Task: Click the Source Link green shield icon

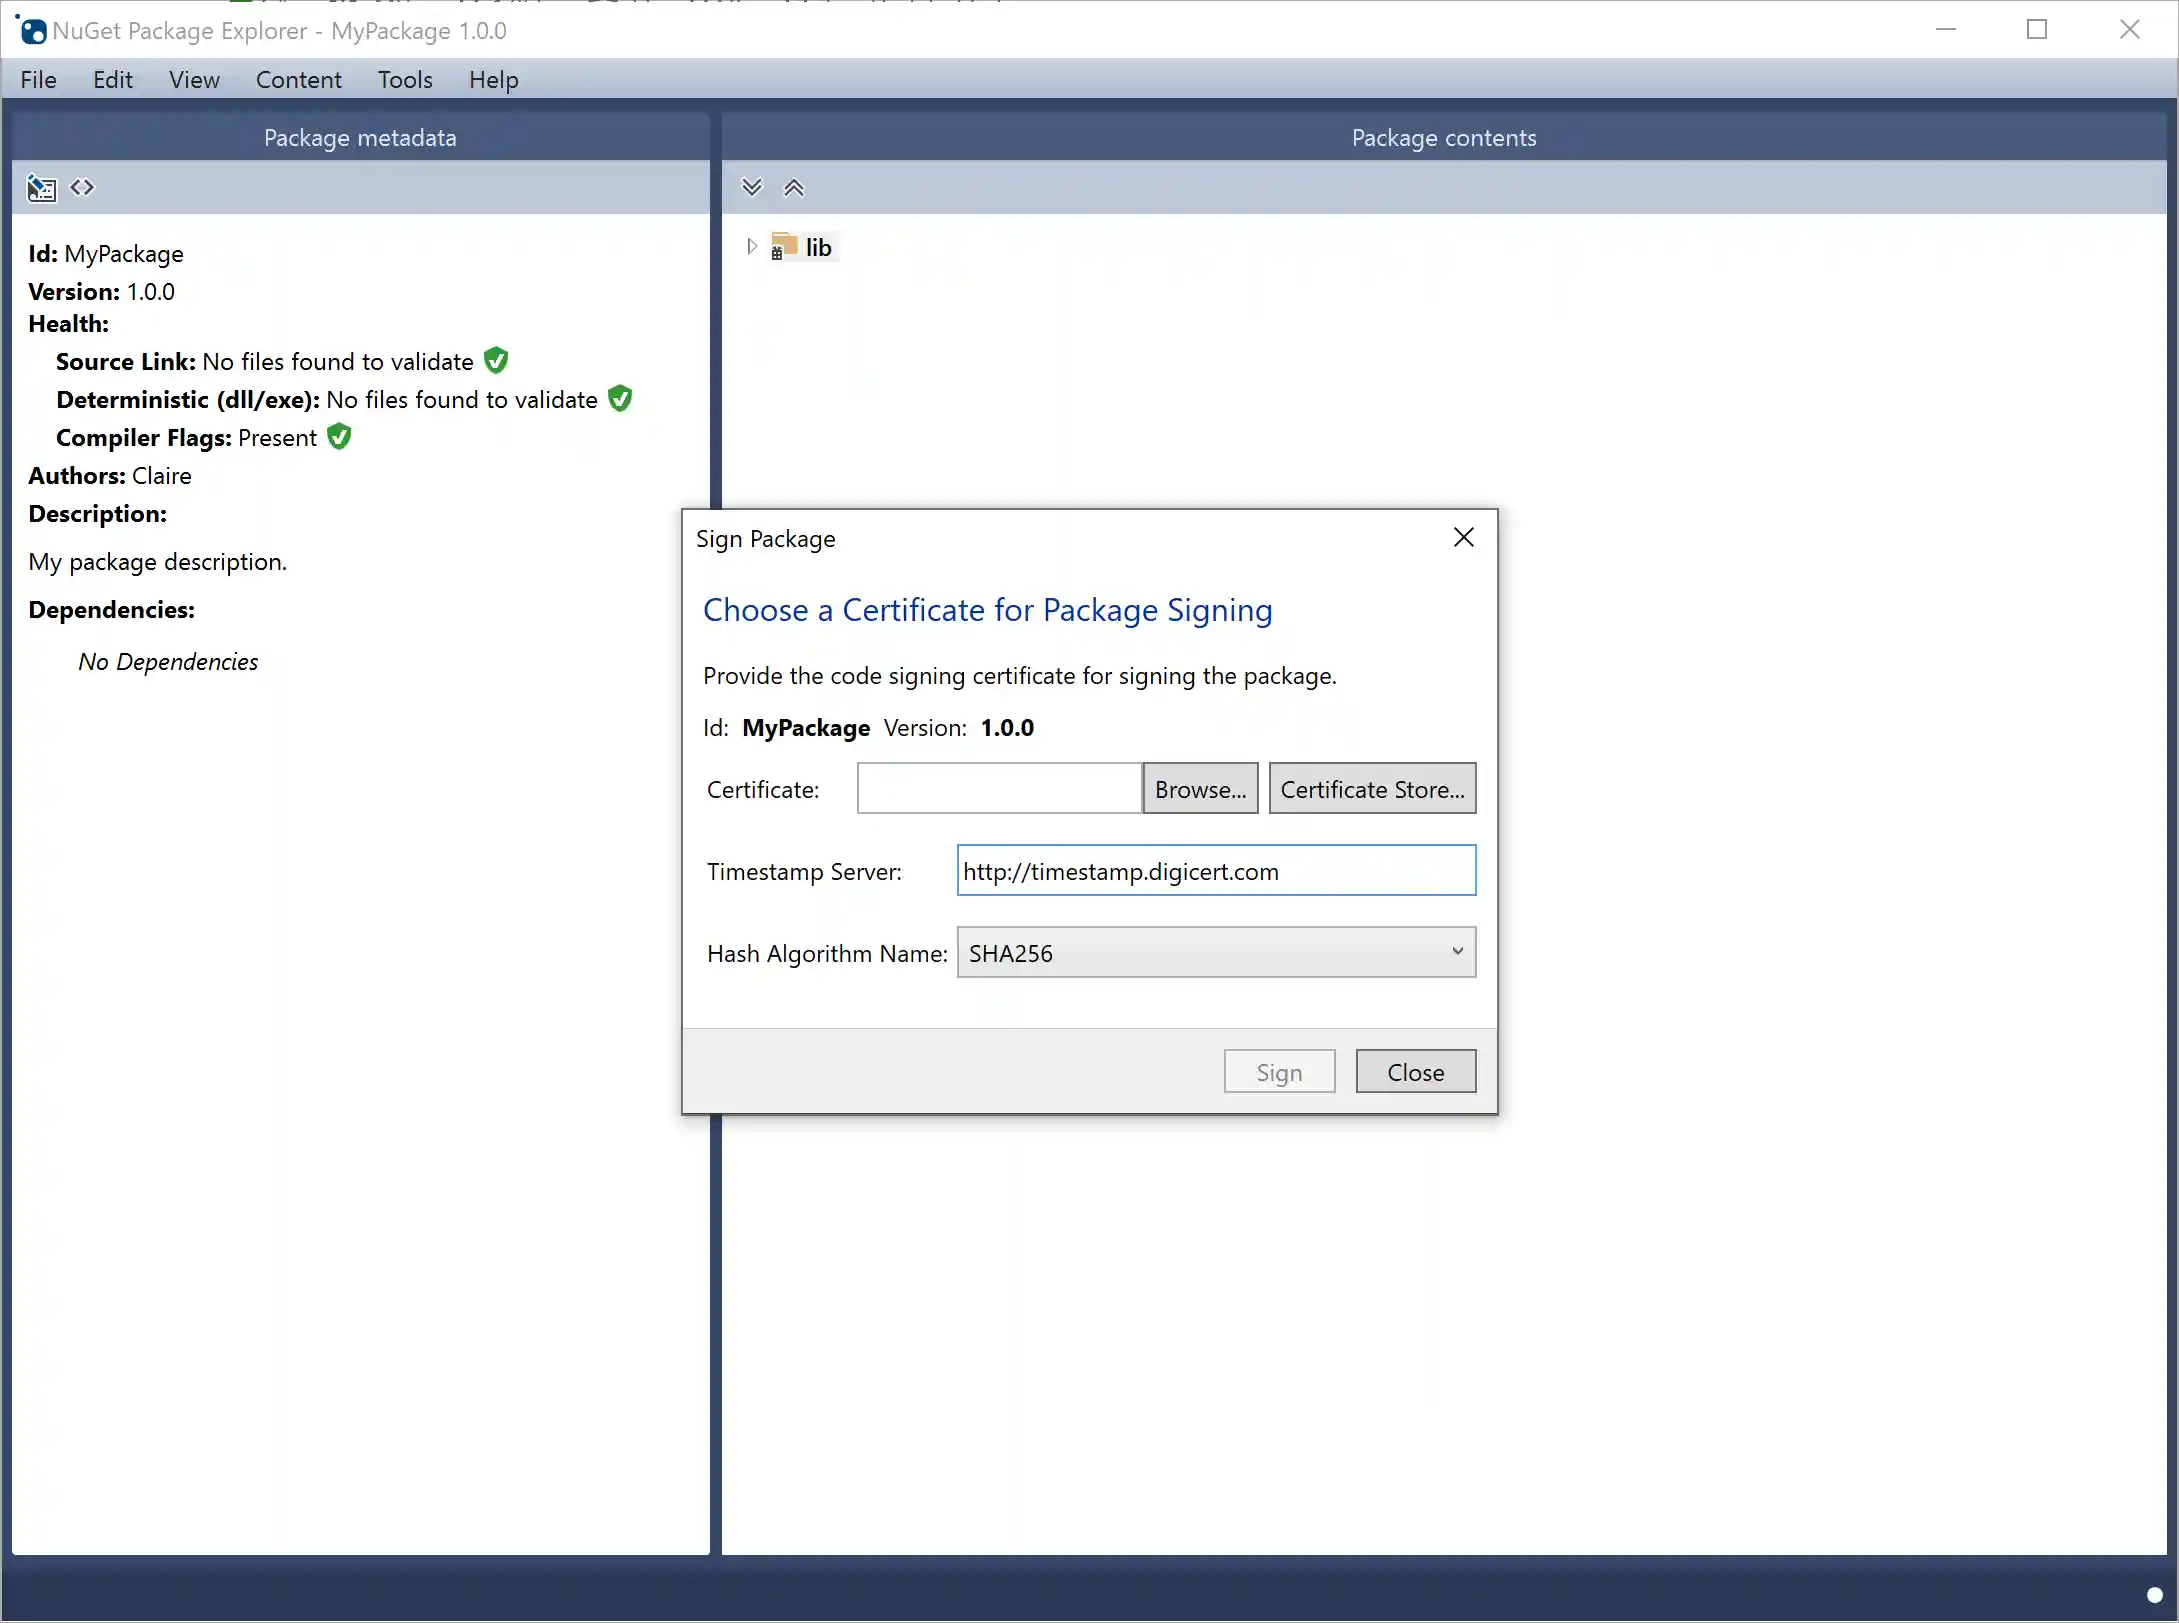Action: click(x=495, y=360)
